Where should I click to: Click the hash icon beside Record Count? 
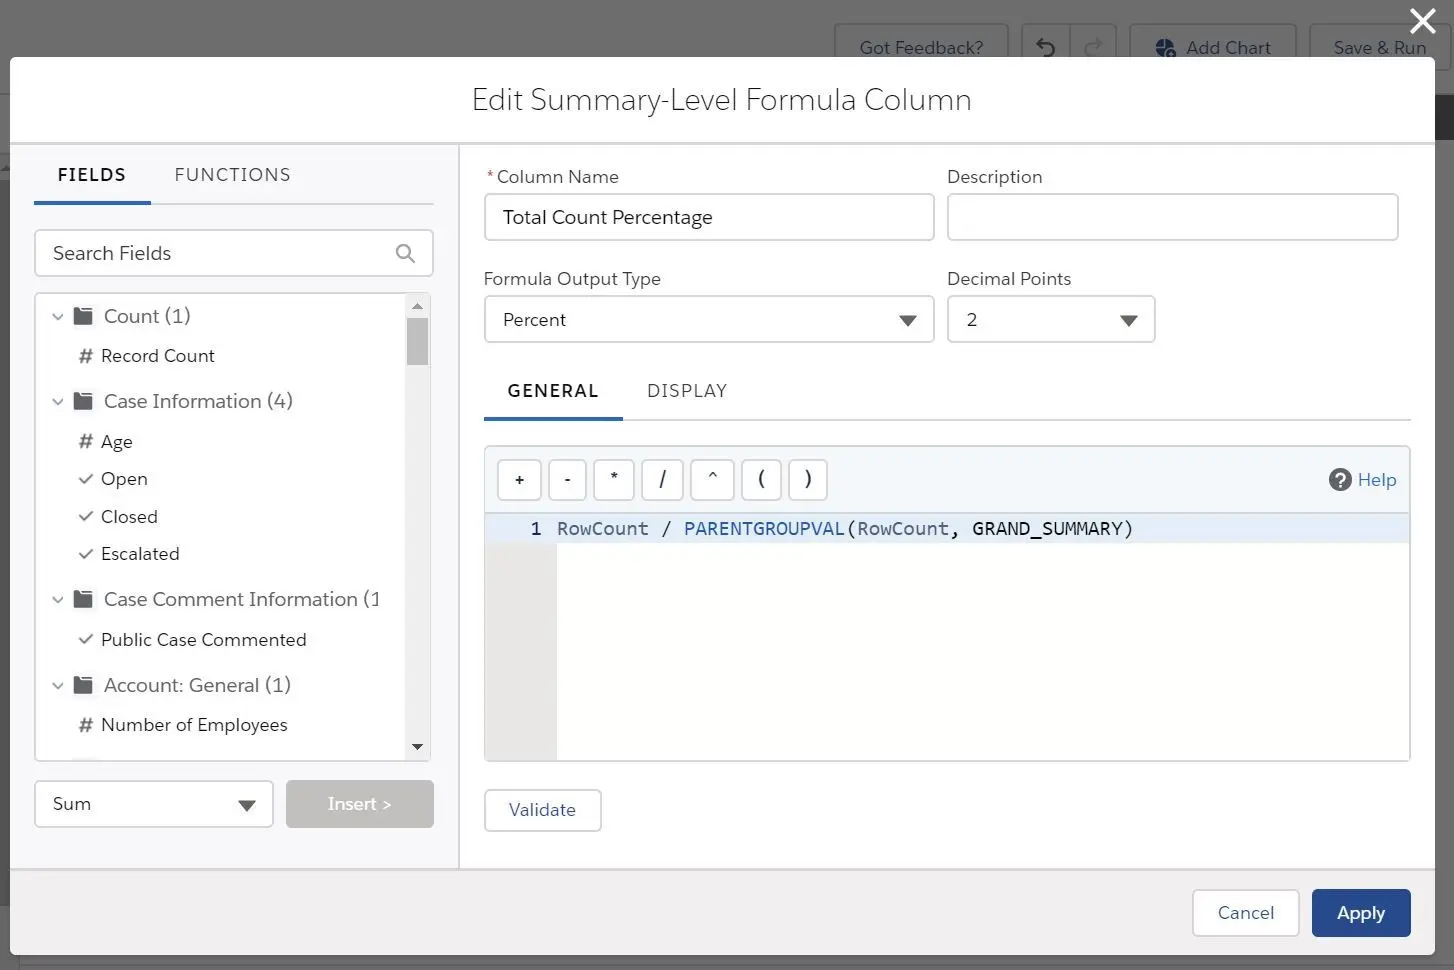[x=86, y=356]
